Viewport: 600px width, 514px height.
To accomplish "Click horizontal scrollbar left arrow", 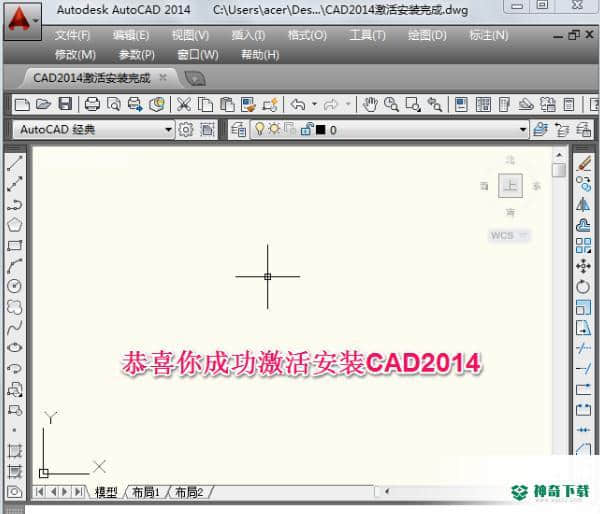I will [387, 491].
